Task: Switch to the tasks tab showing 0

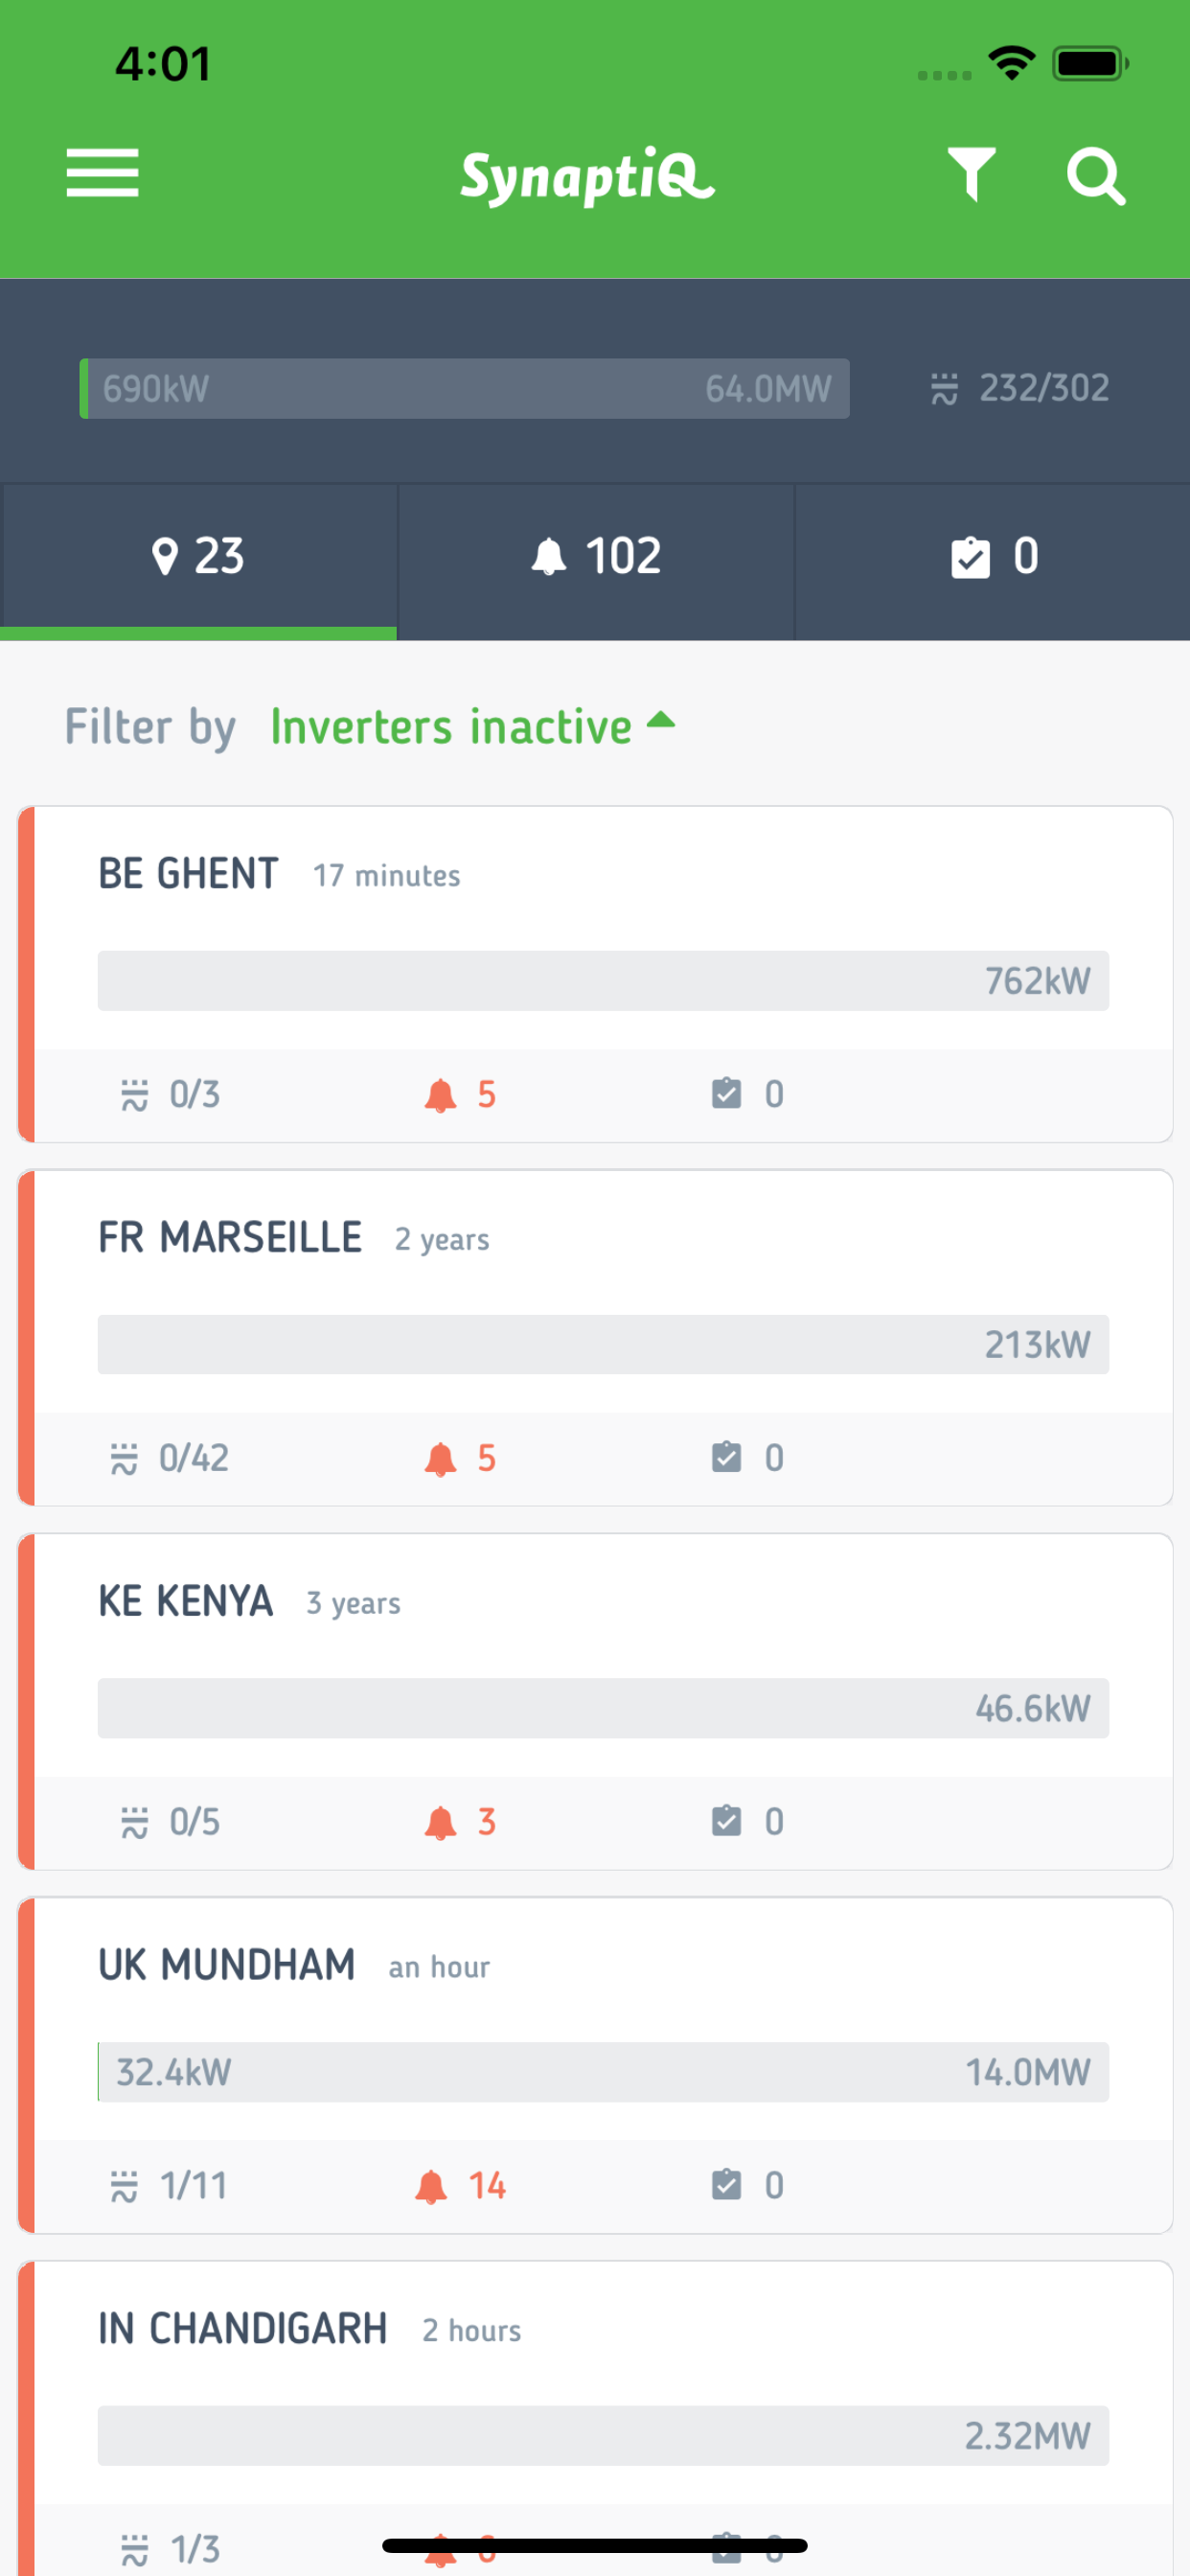Action: (x=993, y=557)
